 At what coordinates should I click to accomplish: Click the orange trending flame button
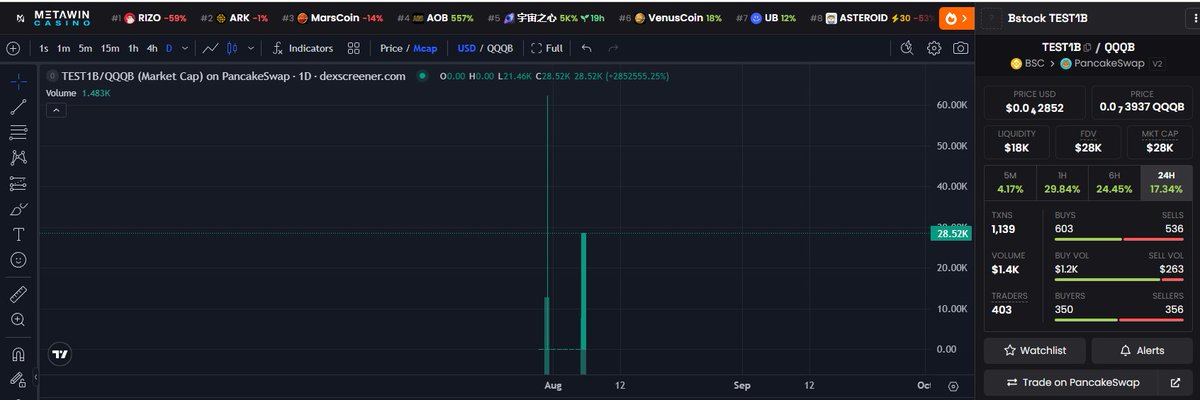click(957, 18)
